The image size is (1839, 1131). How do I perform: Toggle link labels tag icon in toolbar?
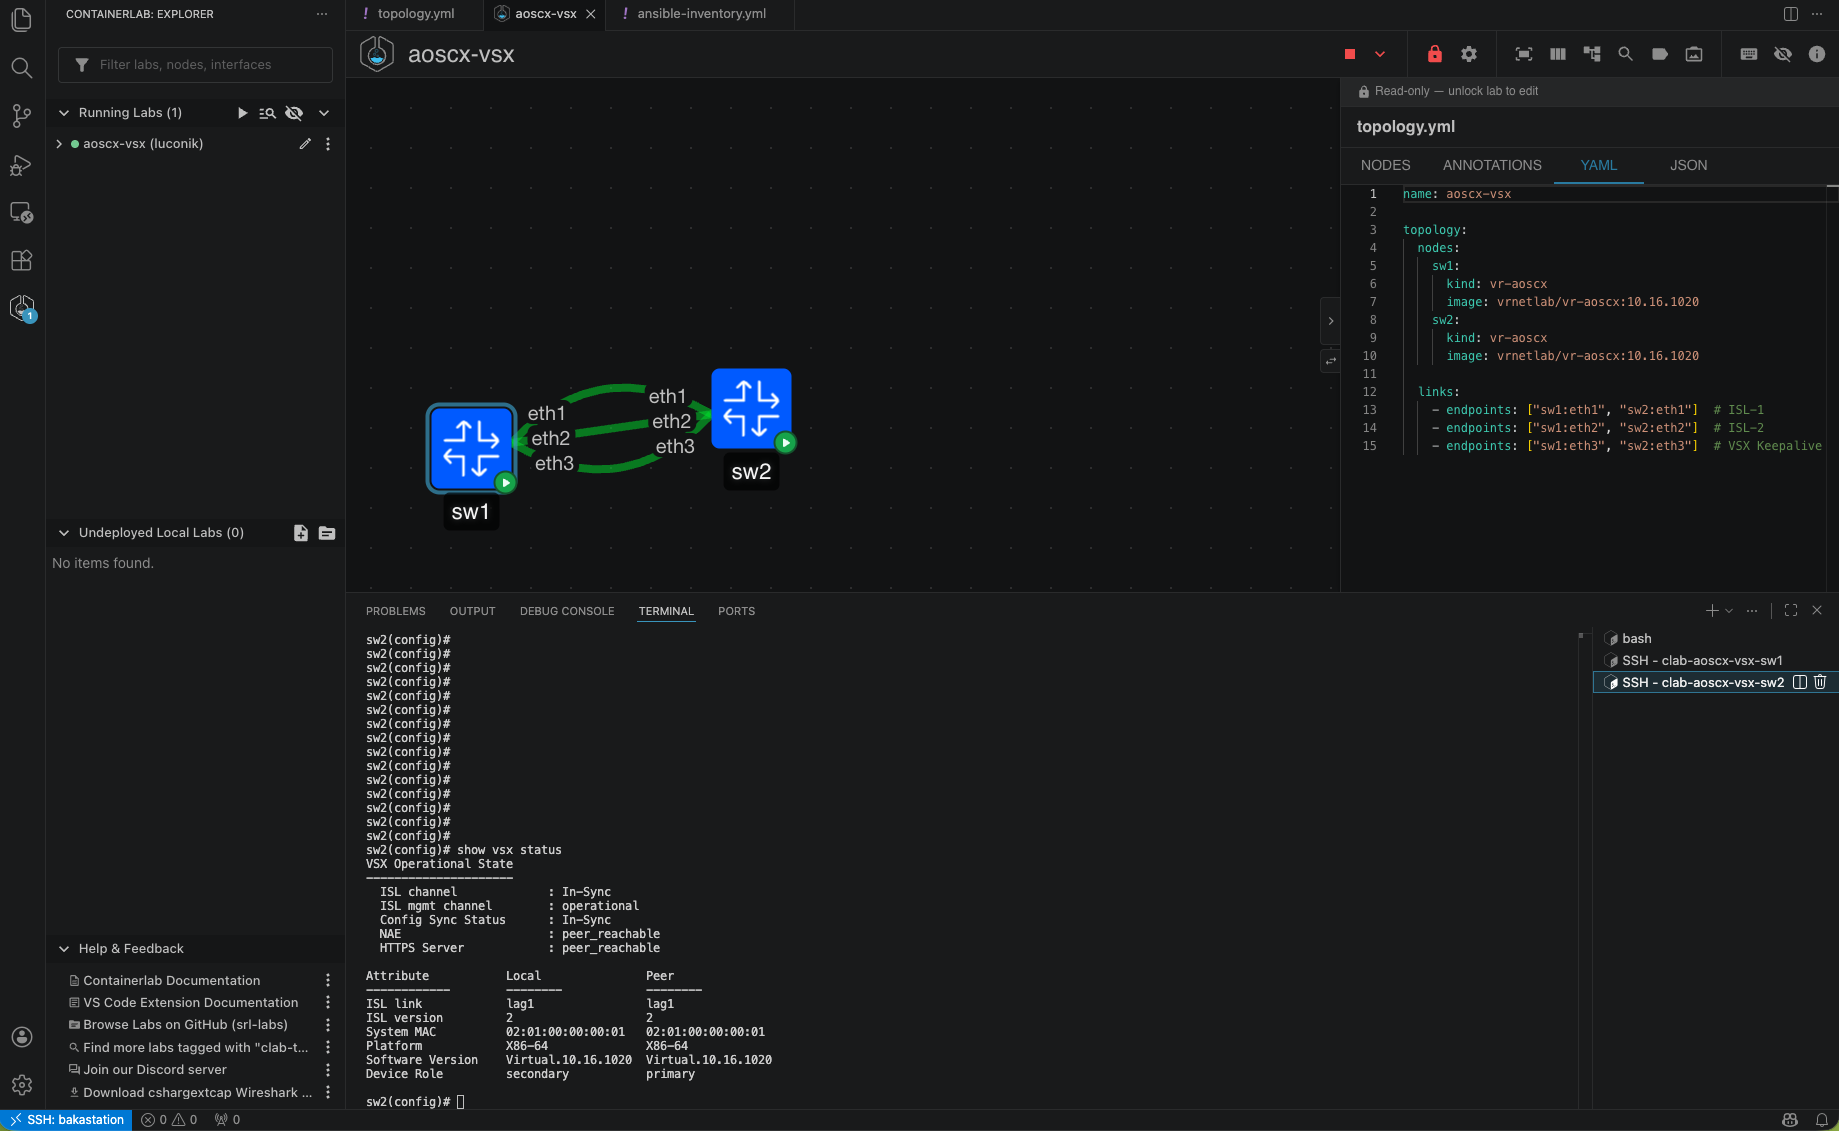(x=1660, y=54)
